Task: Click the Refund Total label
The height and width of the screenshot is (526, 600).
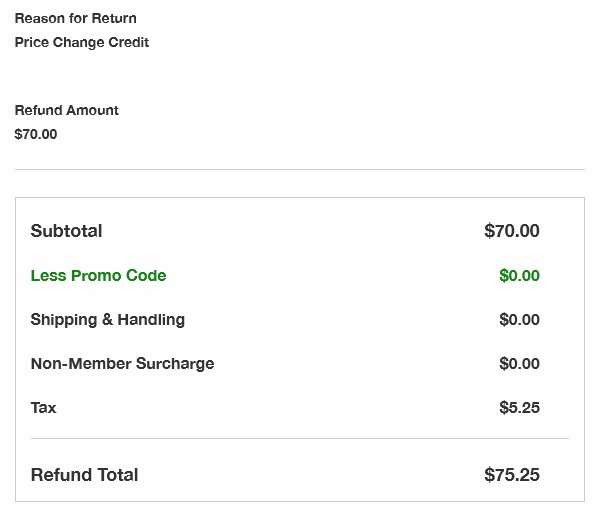Action: coord(84,475)
